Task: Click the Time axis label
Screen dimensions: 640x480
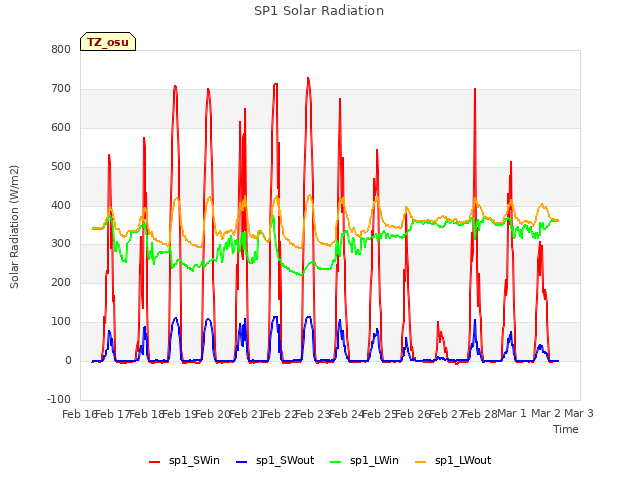Action: click(x=566, y=429)
